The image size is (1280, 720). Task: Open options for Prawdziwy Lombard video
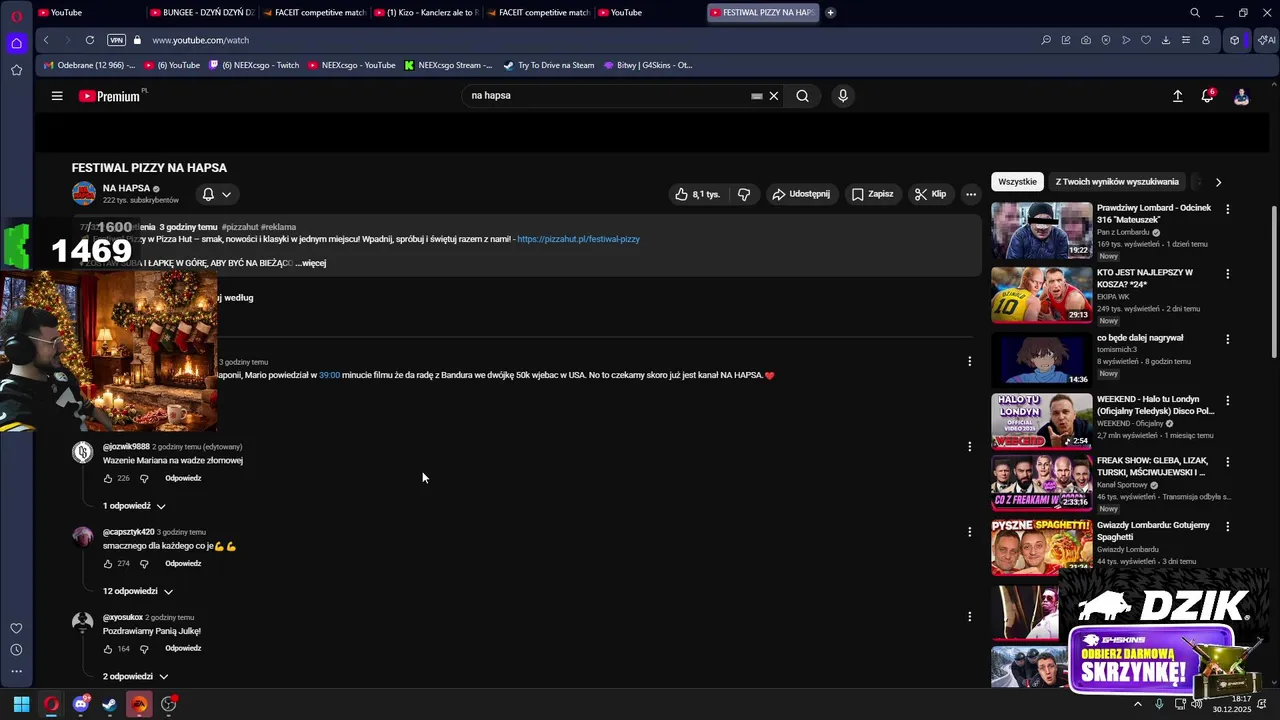1228,209
